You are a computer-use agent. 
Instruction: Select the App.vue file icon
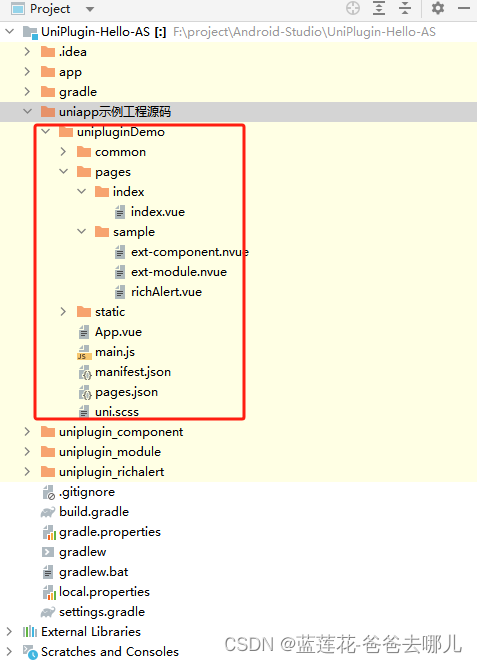tap(84, 332)
